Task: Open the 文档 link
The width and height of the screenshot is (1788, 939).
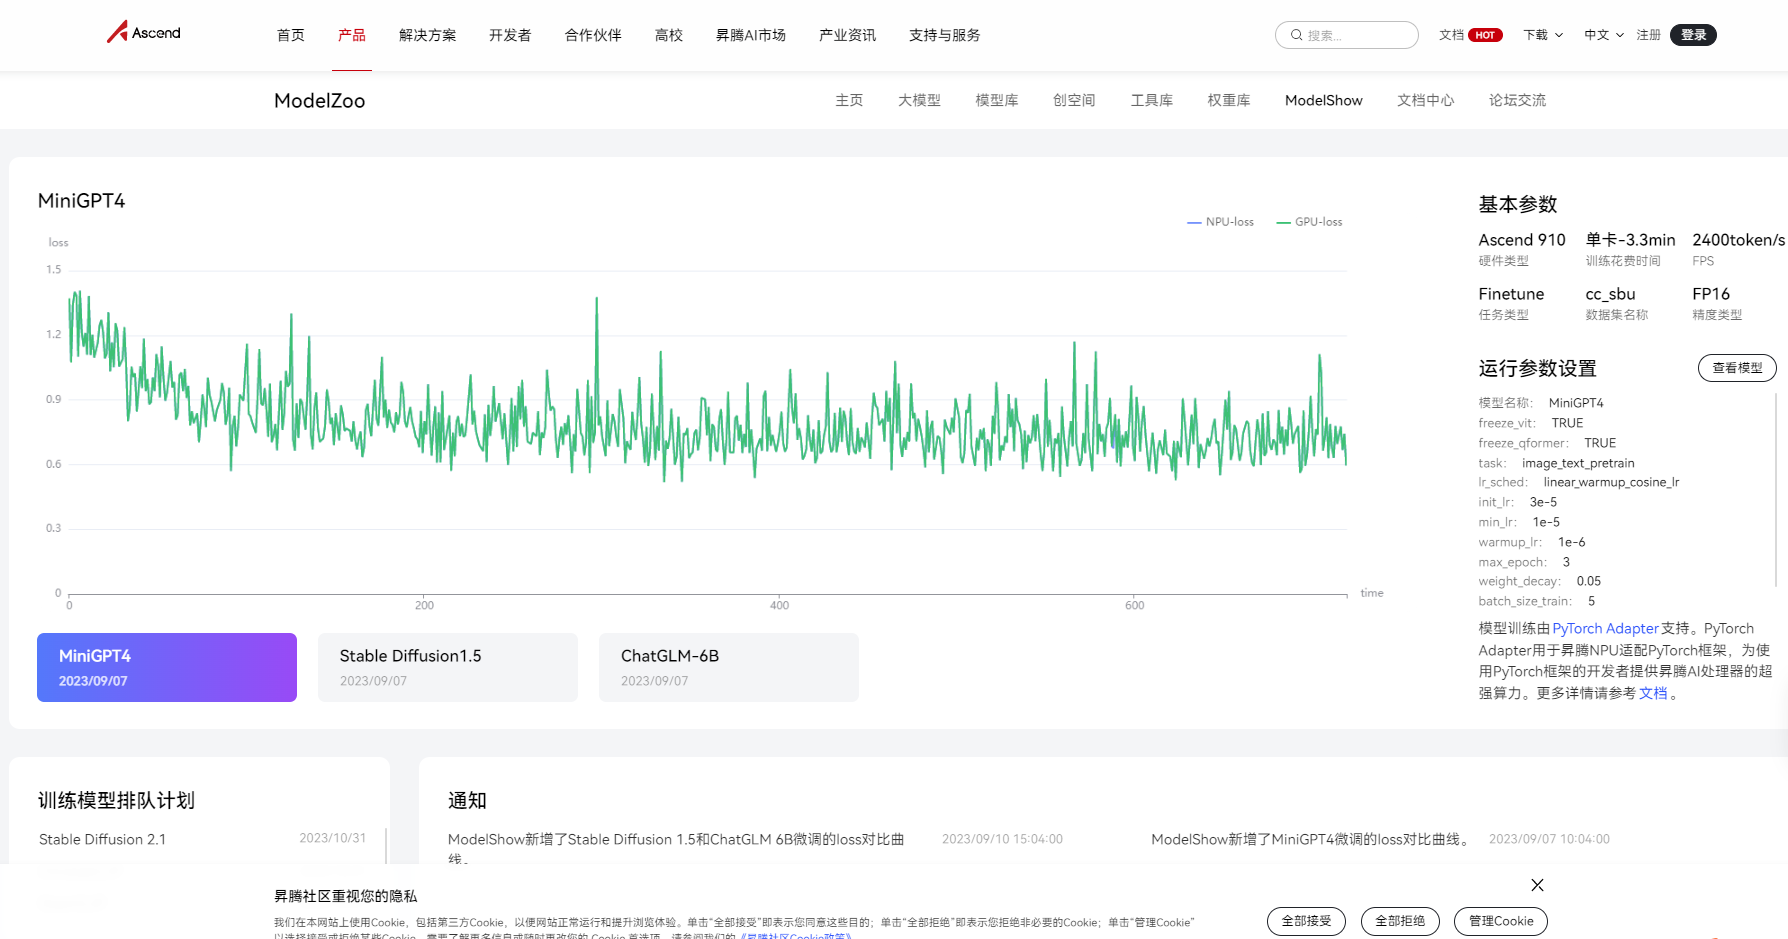Action: (x=1451, y=35)
